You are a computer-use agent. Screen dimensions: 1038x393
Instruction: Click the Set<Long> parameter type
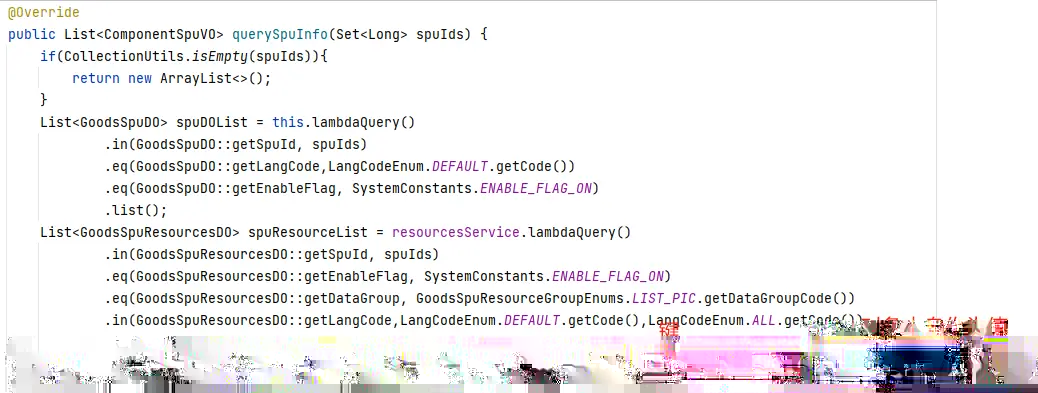point(372,34)
